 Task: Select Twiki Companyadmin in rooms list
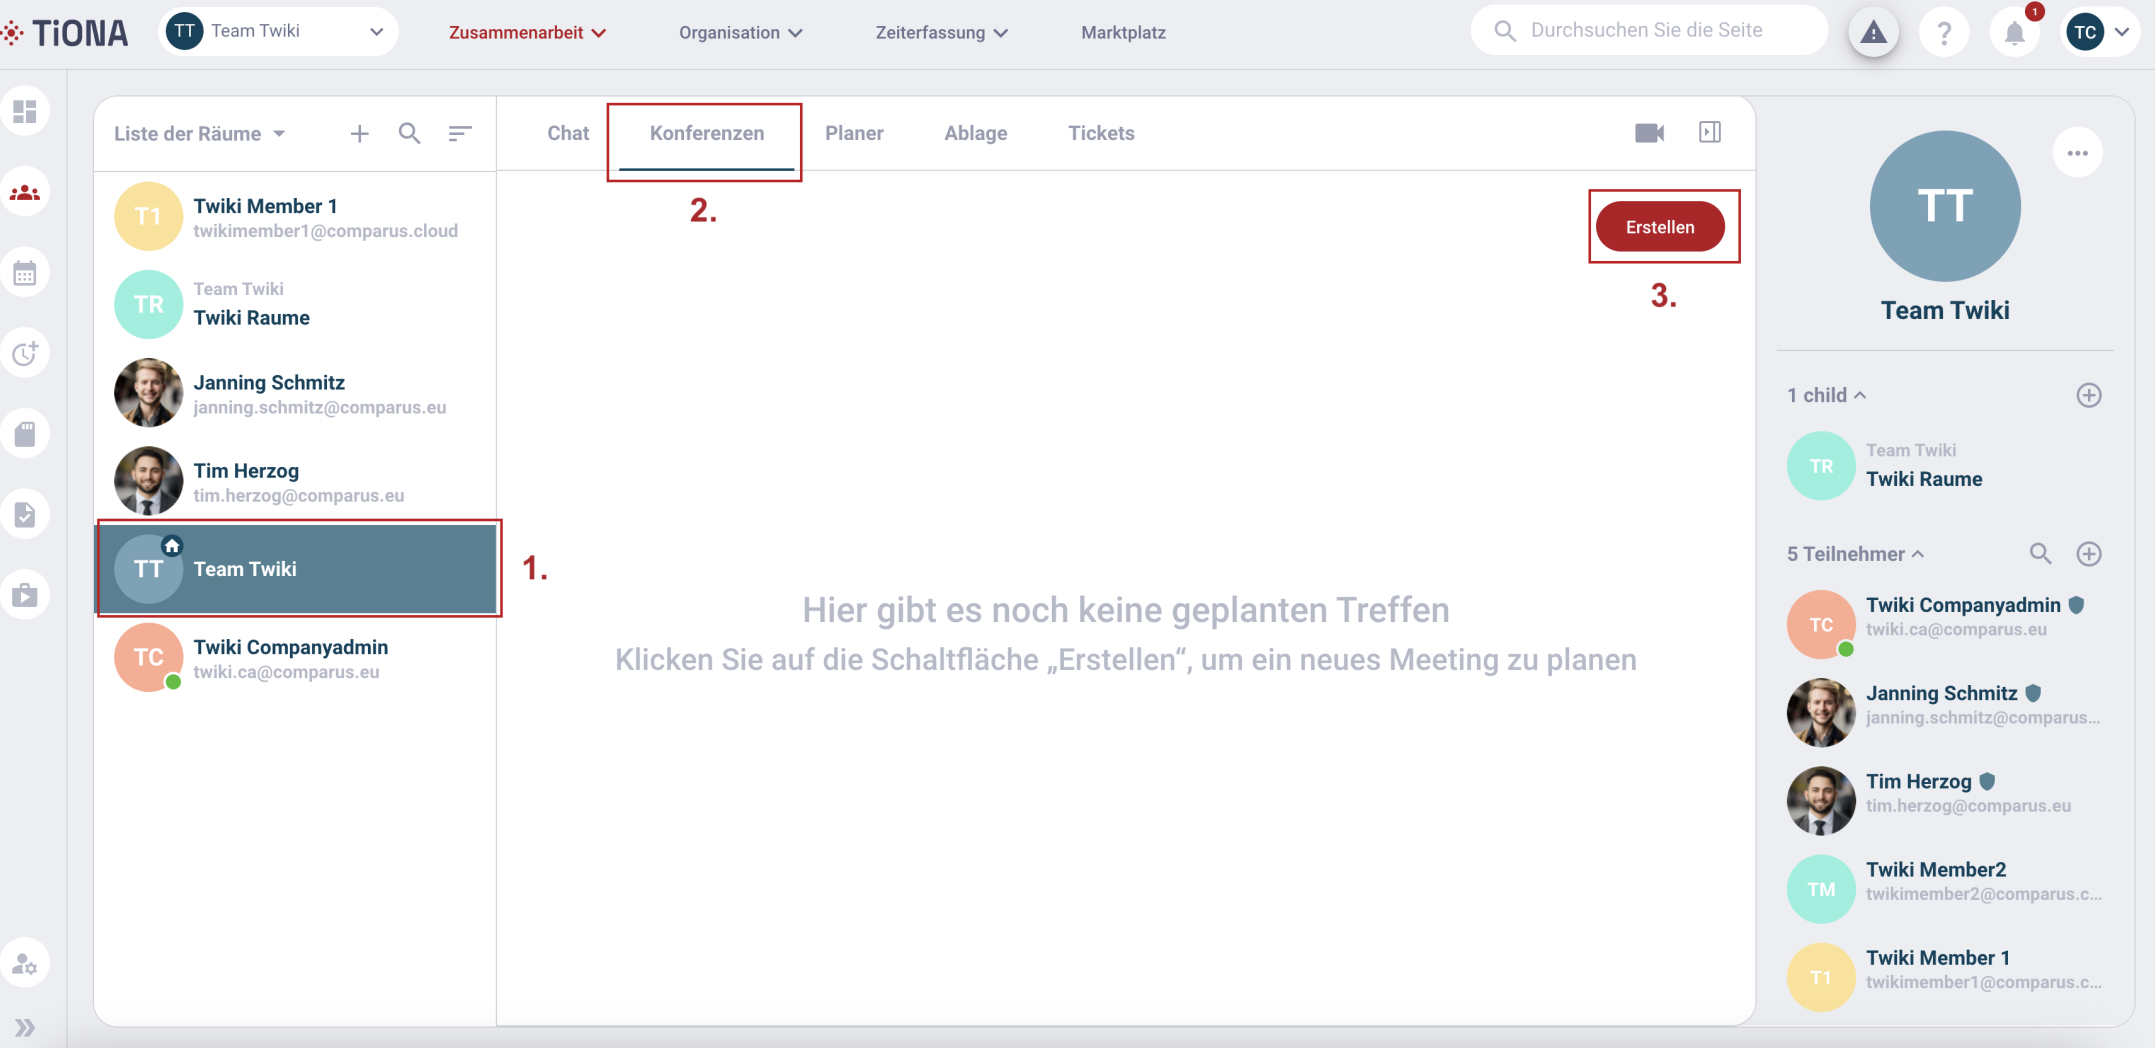pyautogui.click(x=296, y=658)
